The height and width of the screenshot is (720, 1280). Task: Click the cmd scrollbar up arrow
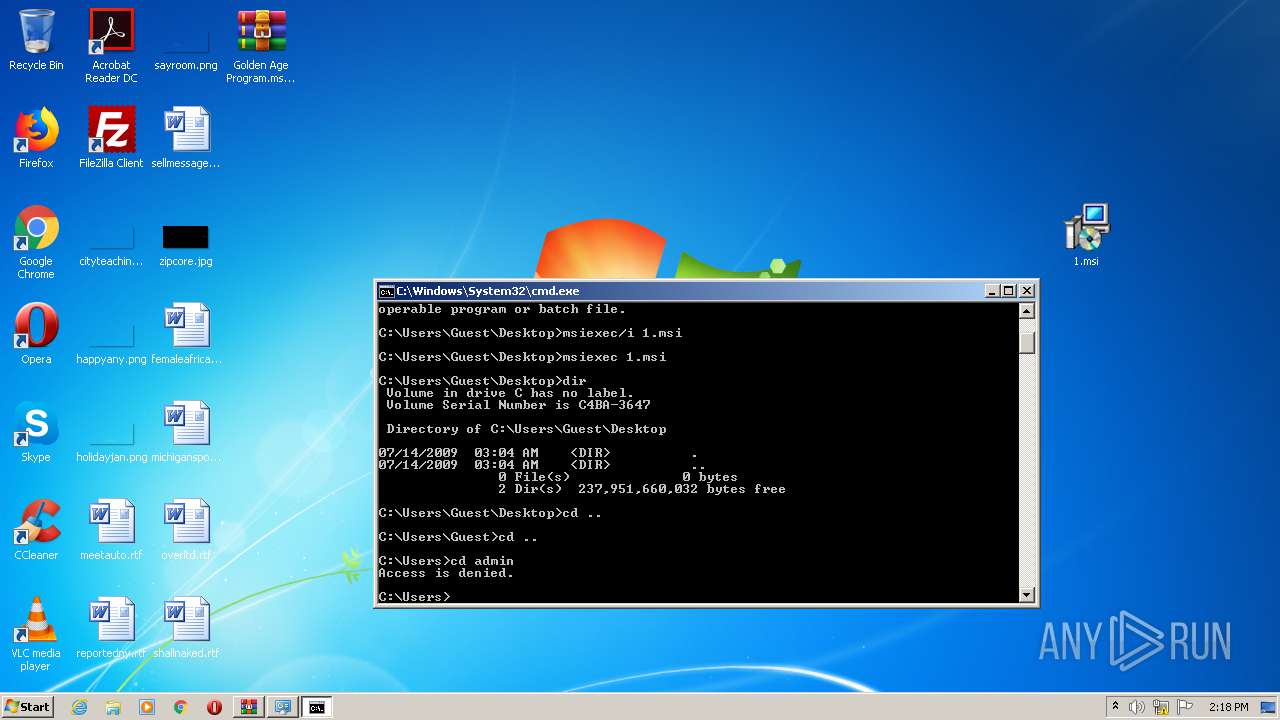click(x=1026, y=311)
